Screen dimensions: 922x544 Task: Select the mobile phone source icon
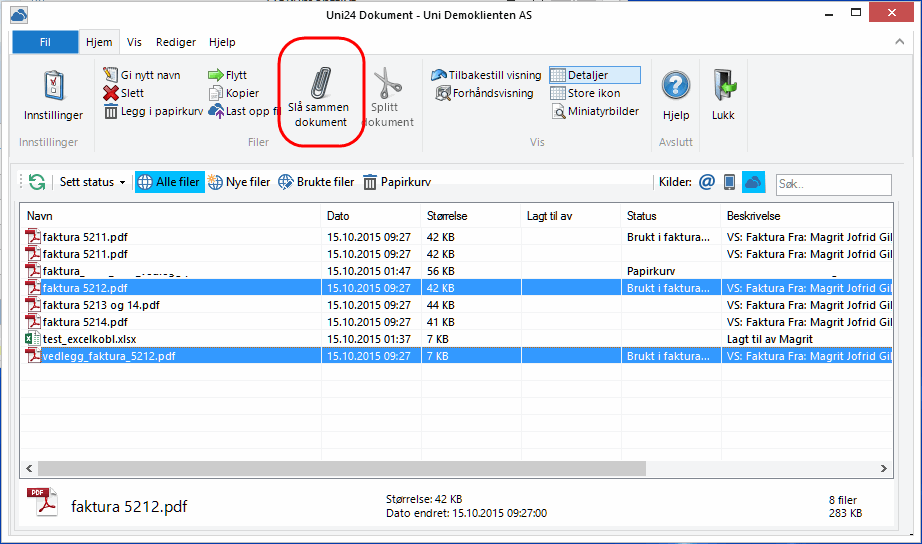pyautogui.click(x=730, y=182)
